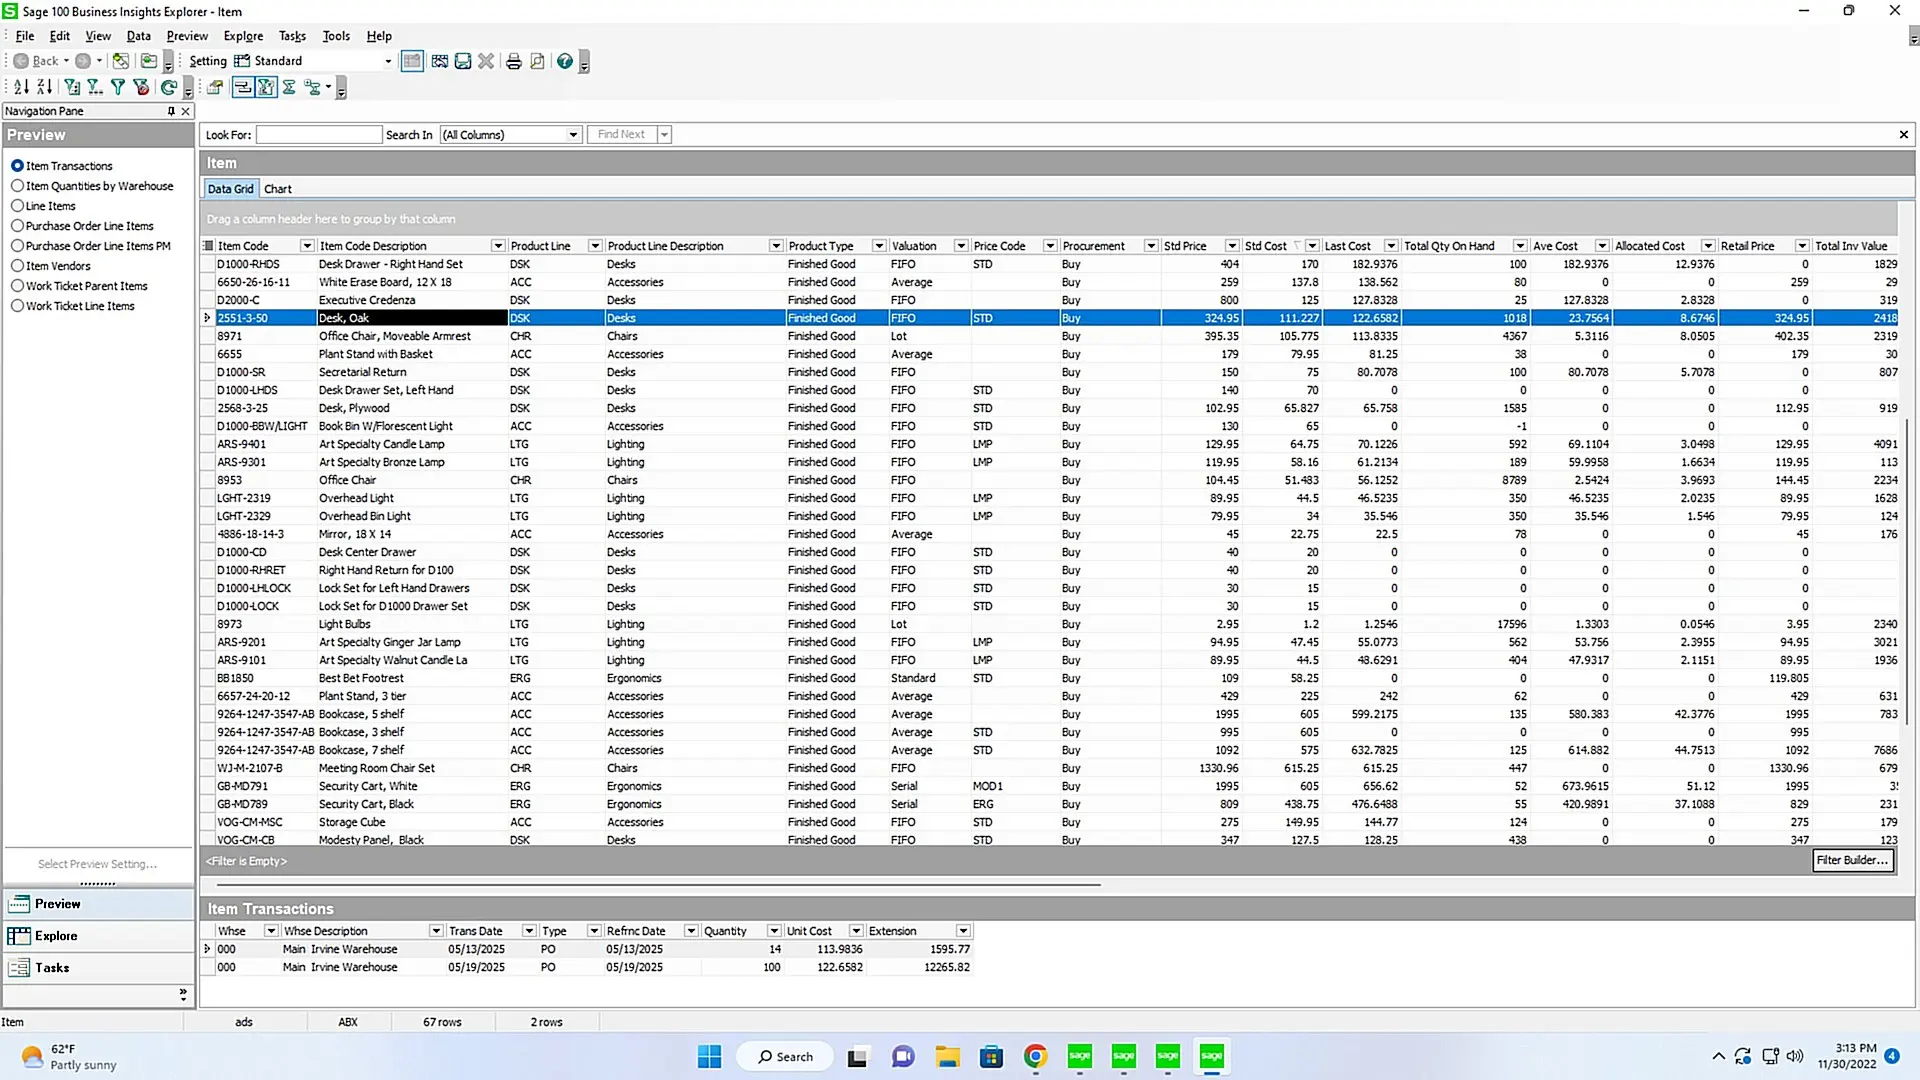Image resolution: width=1920 pixels, height=1080 pixels.
Task: Click the Forward navigation arrow icon
Action: point(84,61)
